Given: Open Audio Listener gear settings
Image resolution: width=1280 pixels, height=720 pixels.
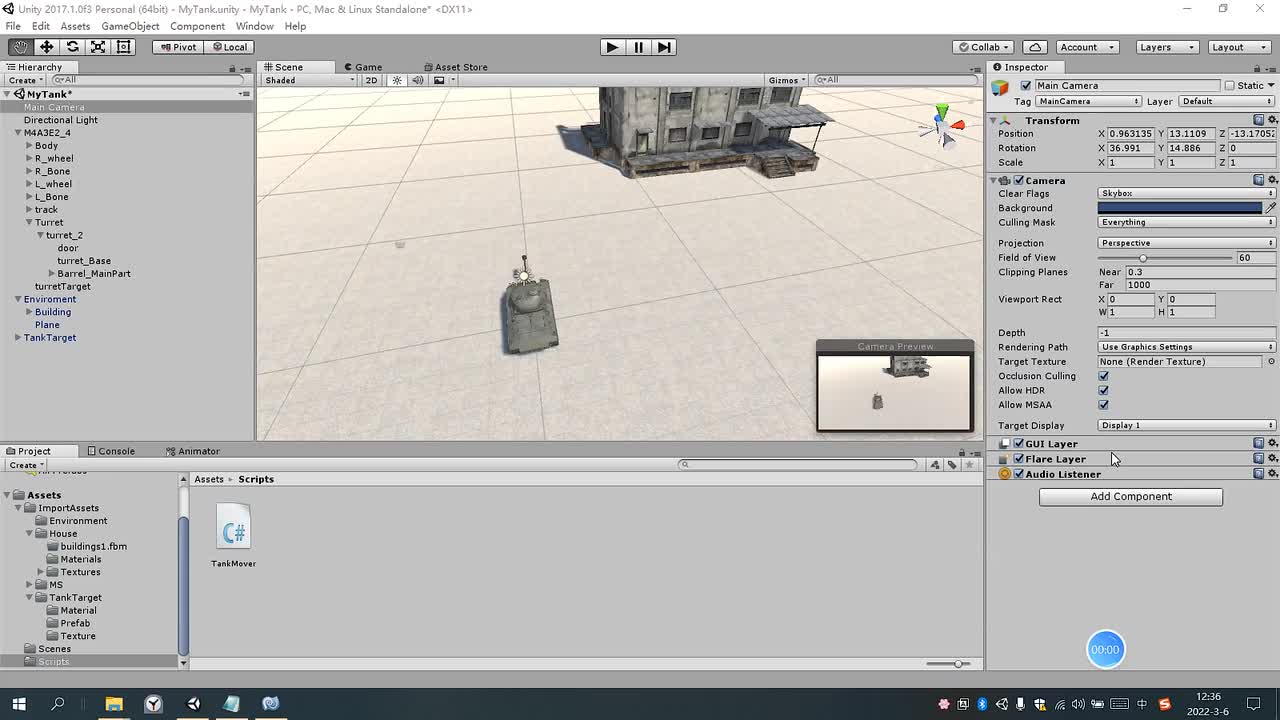Looking at the screenshot, I should [1272, 474].
